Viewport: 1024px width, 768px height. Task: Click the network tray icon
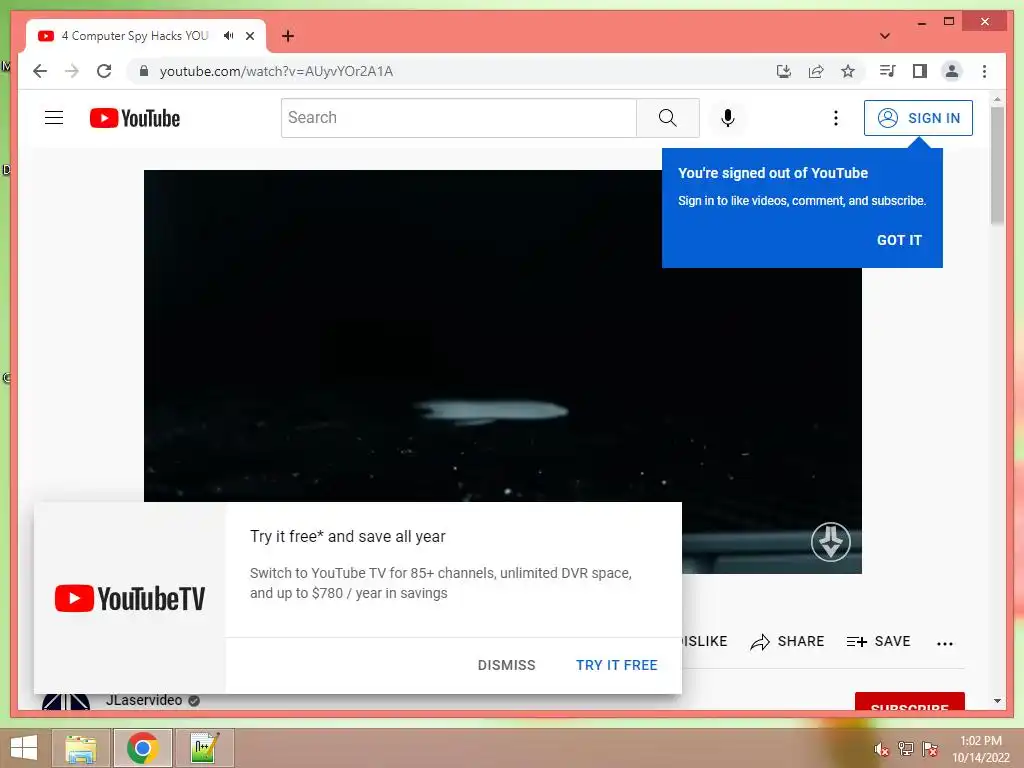tap(905, 749)
